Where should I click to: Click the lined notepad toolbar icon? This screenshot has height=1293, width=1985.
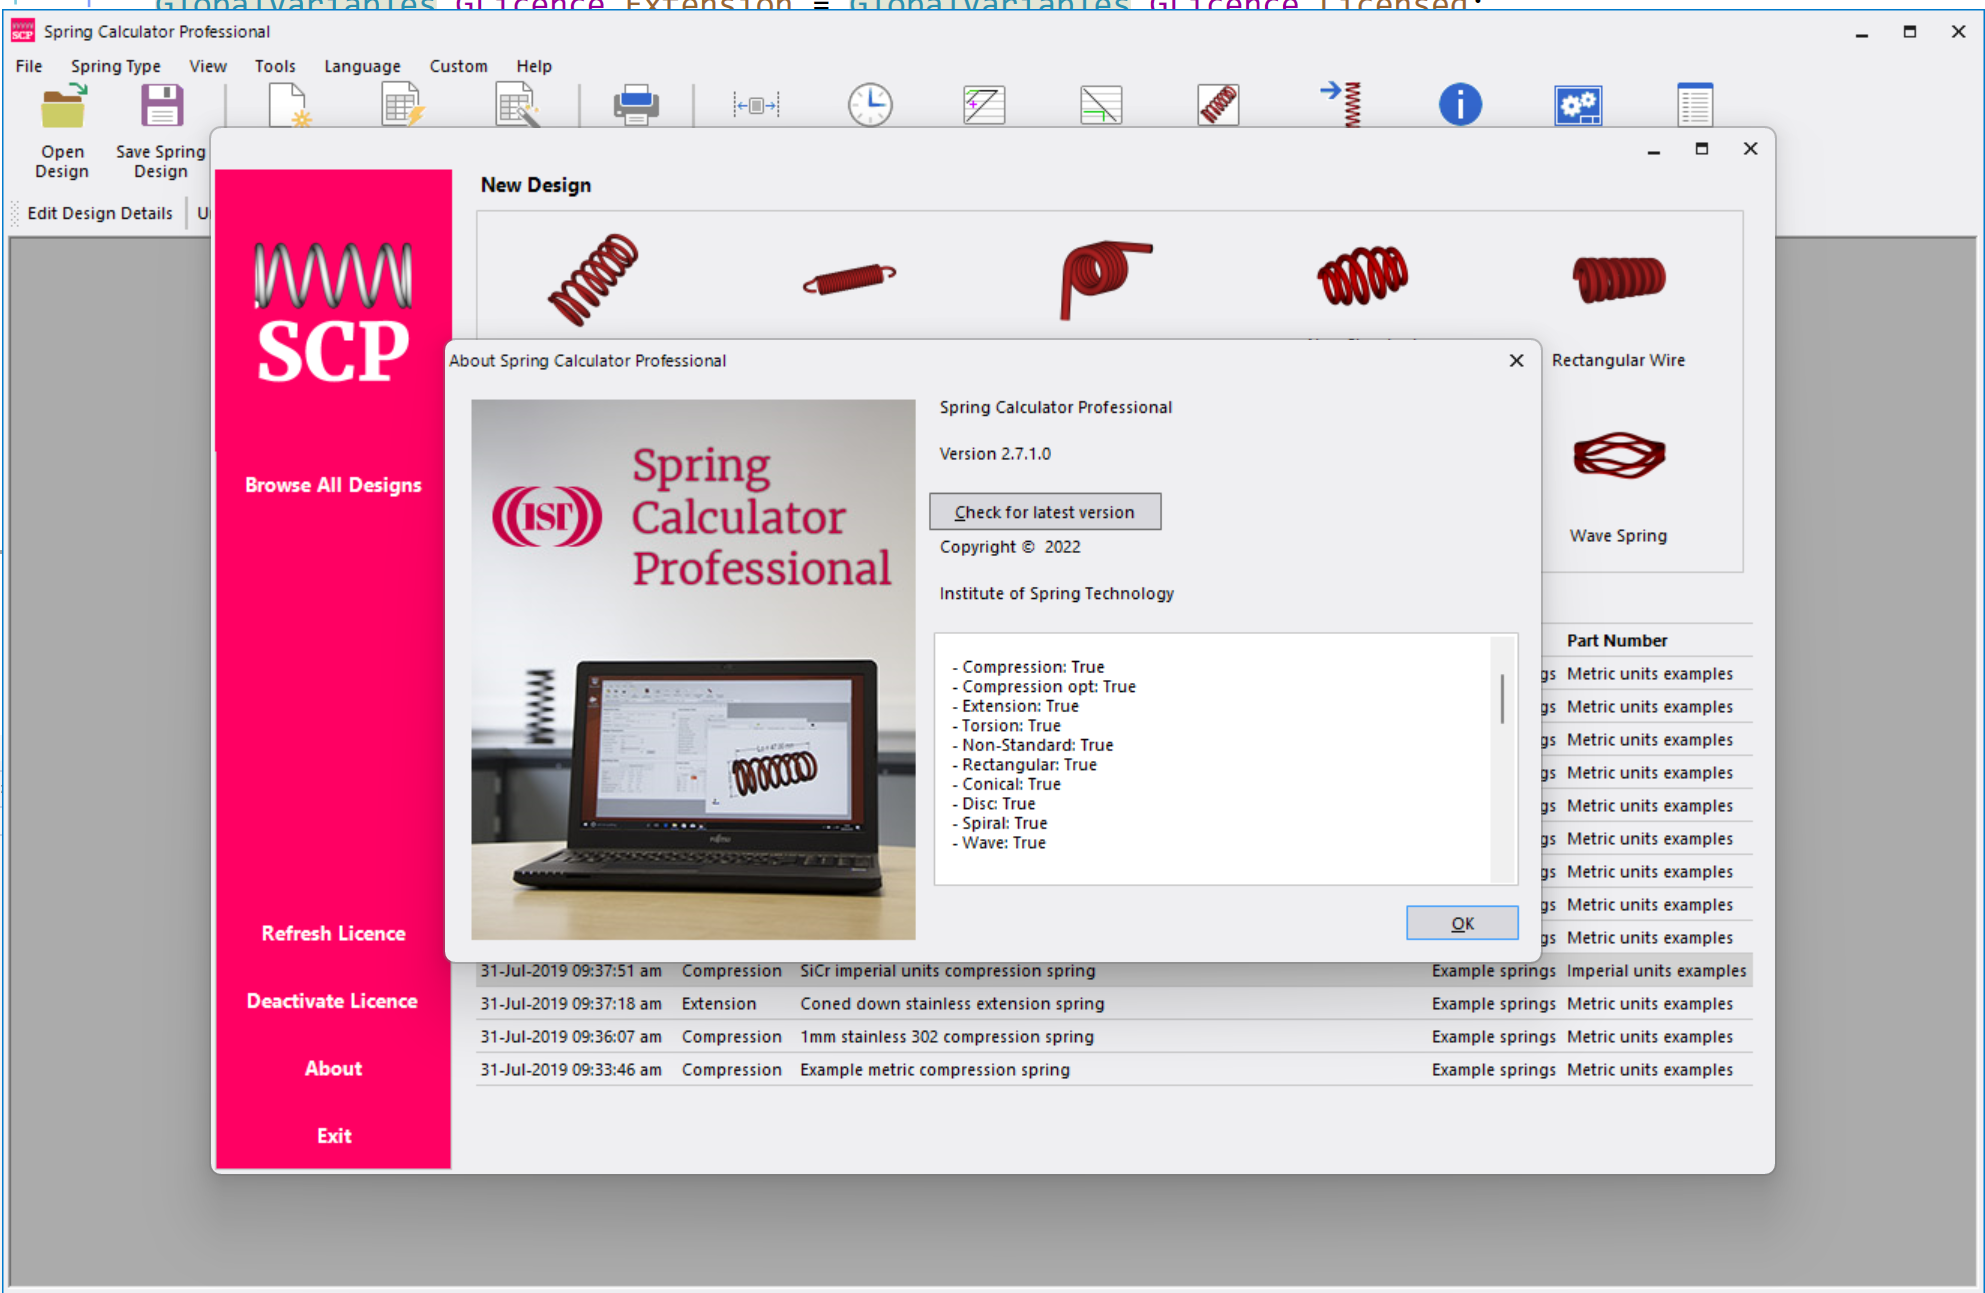point(1695,104)
